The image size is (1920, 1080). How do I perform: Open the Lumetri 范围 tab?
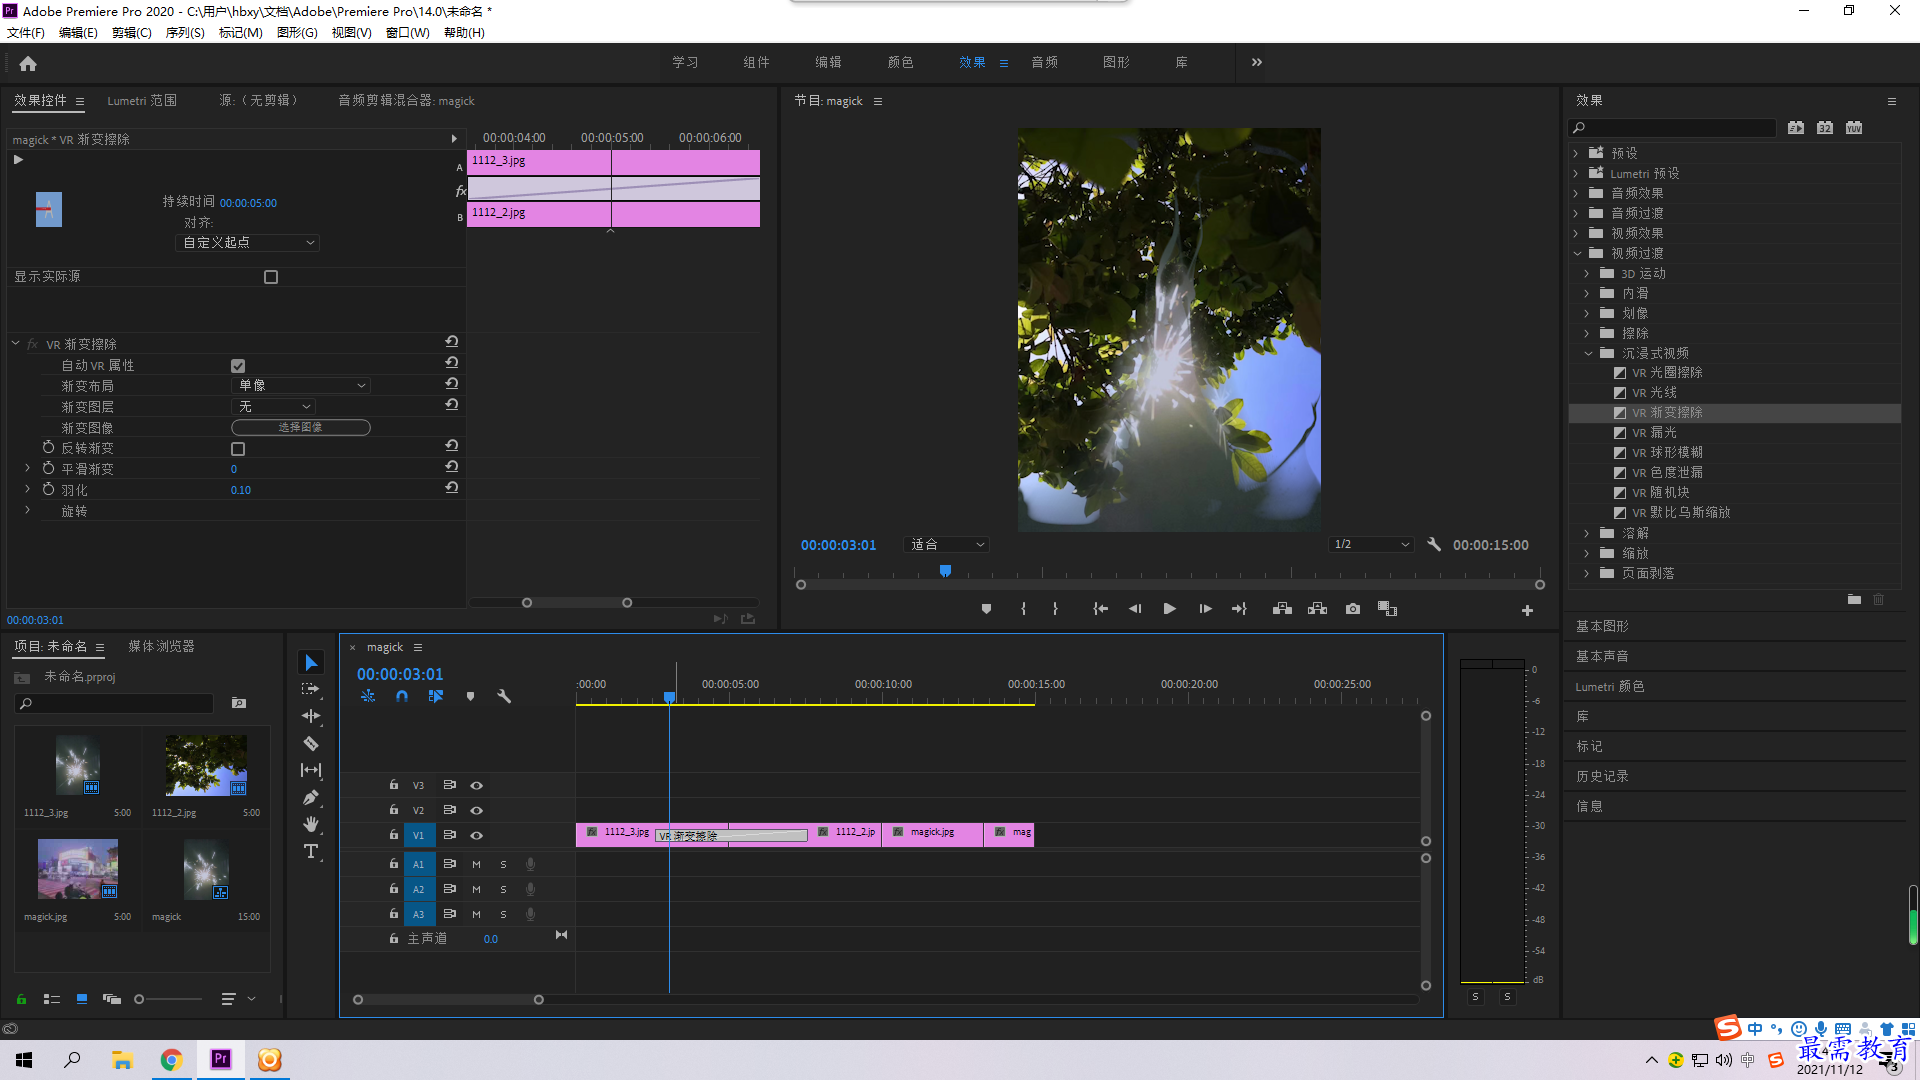click(x=142, y=101)
